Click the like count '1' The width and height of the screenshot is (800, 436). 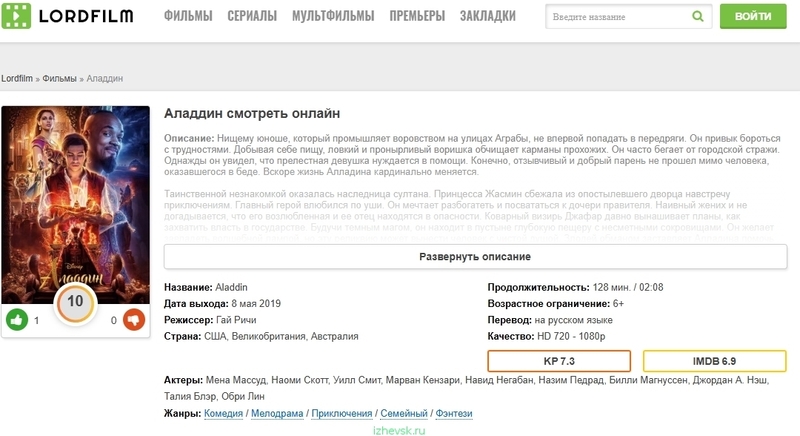coord(36,320)
